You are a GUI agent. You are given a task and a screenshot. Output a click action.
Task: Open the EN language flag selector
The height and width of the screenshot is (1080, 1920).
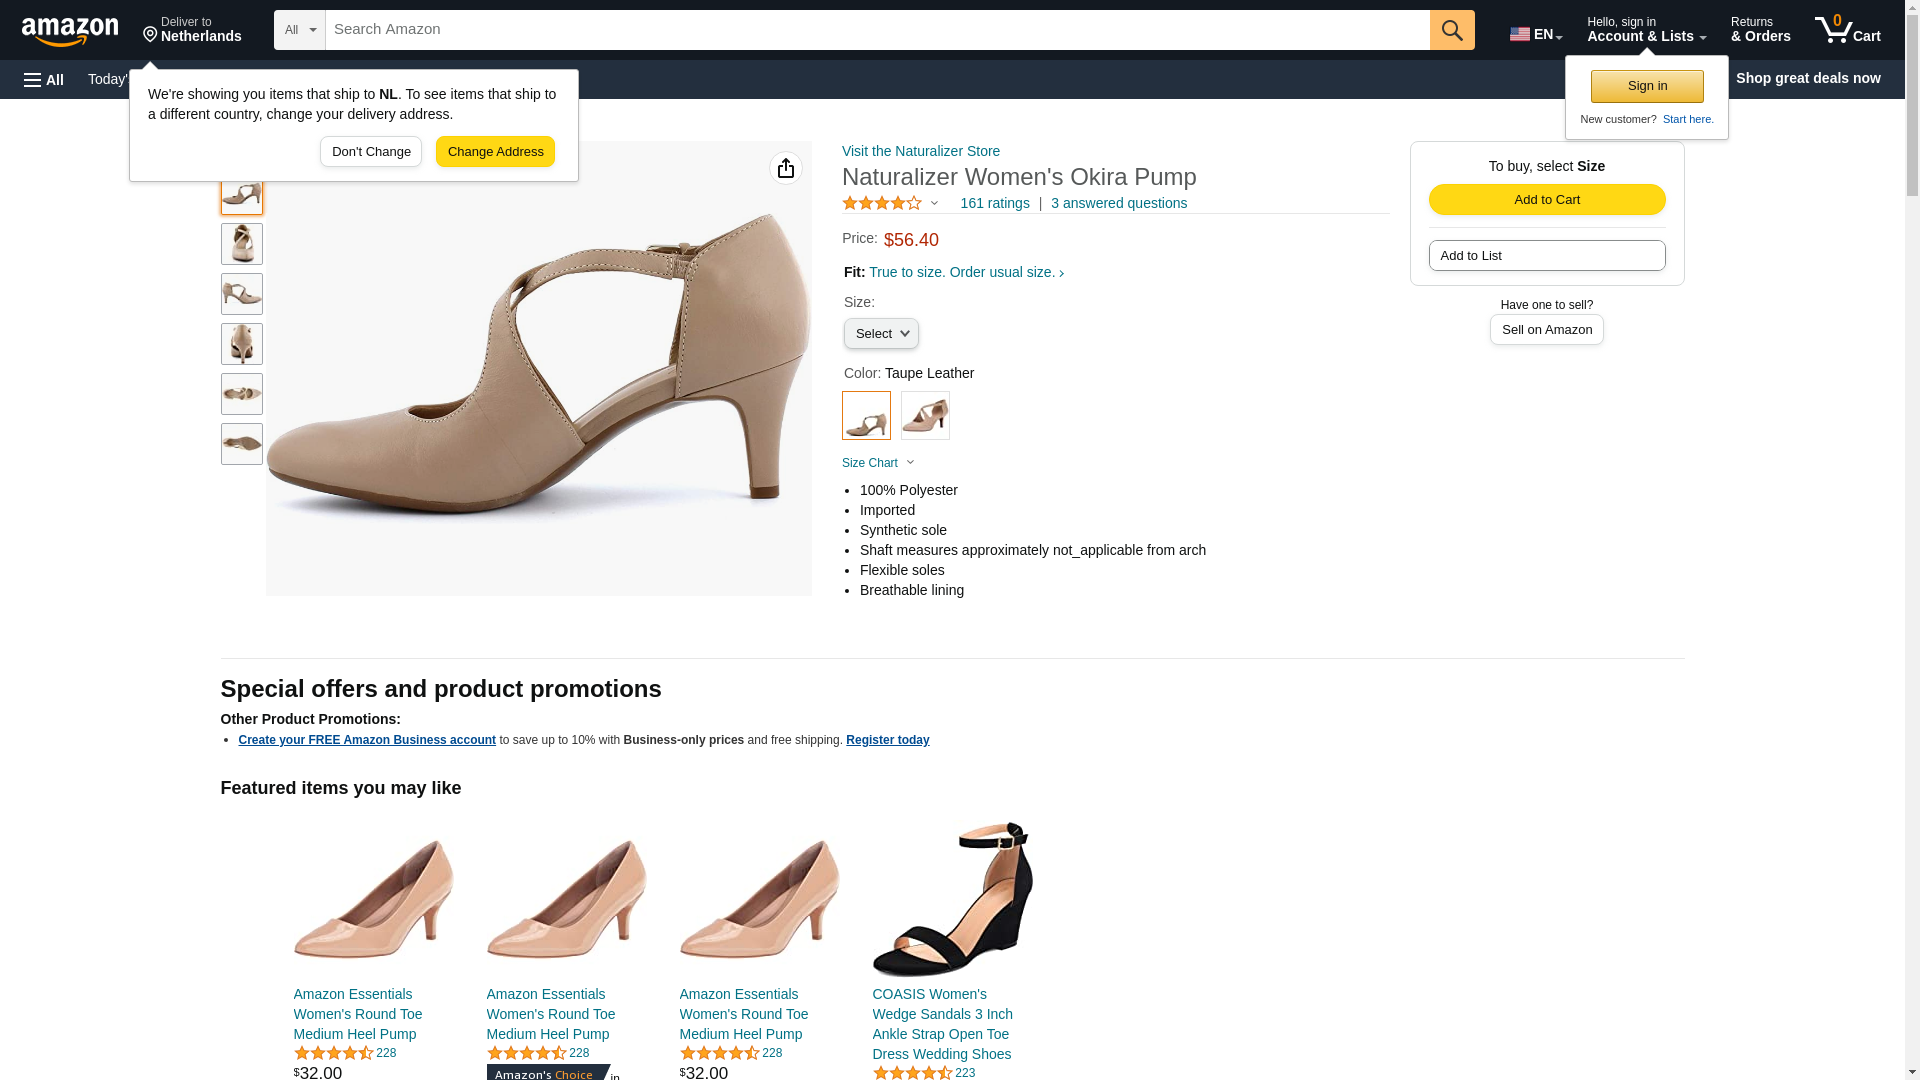pos(1535,34)
